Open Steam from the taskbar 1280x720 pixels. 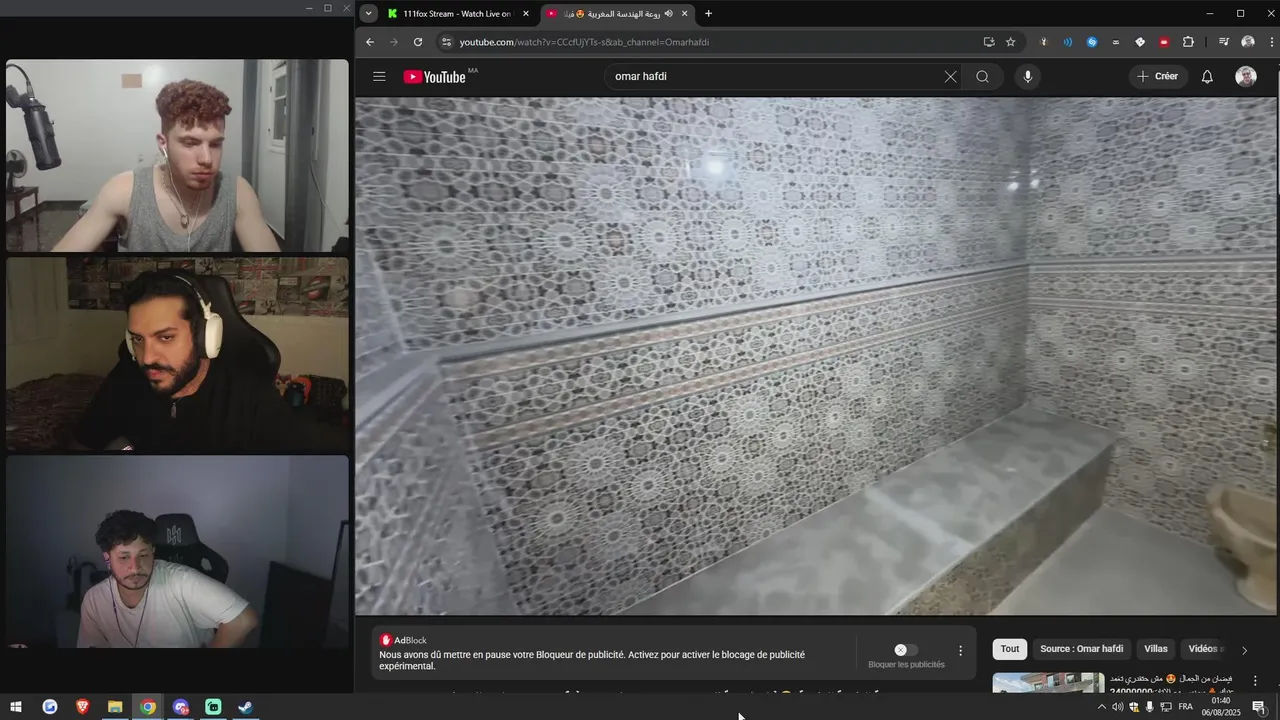pyautogui.click(x=246, y=707)
